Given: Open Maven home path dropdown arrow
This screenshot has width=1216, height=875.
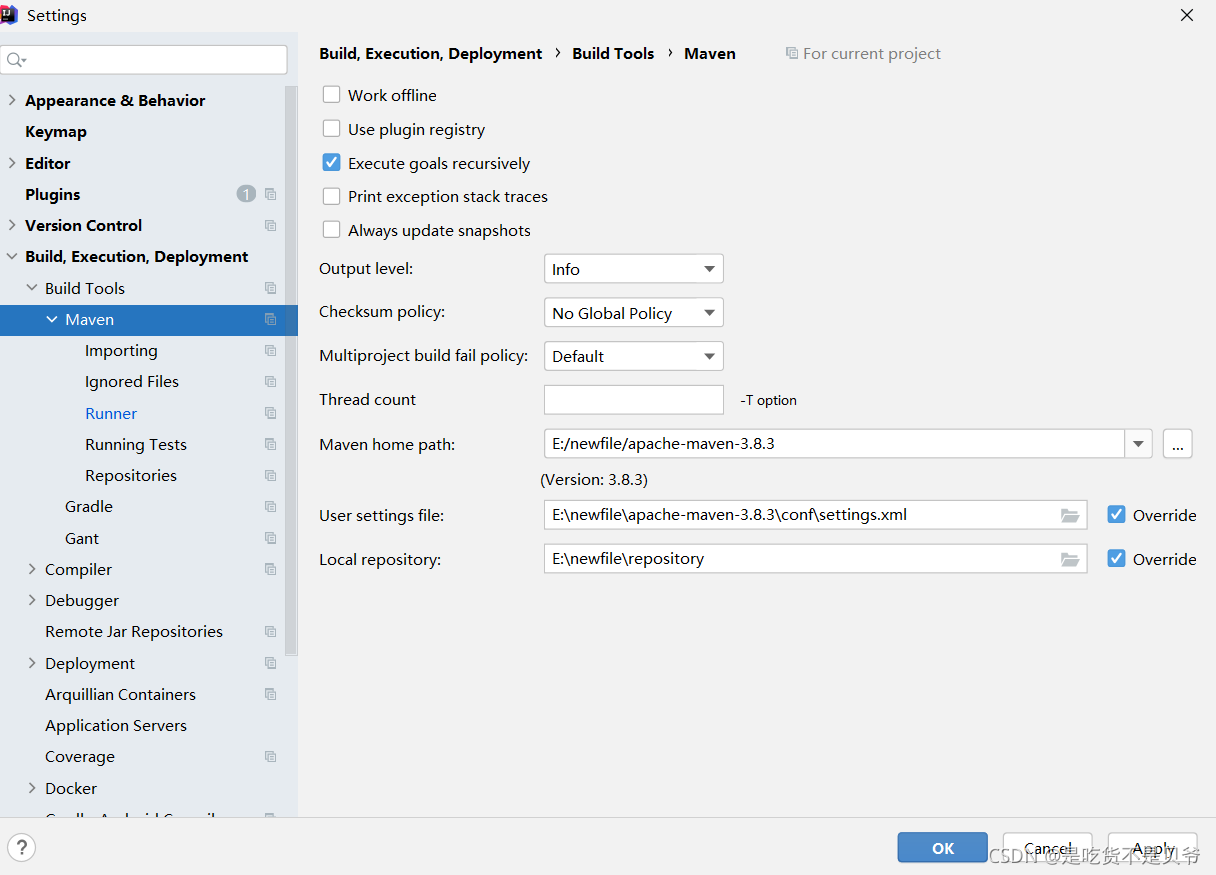Looking at the screenshot, I should pyautogui.click(x=1138, y=444).
